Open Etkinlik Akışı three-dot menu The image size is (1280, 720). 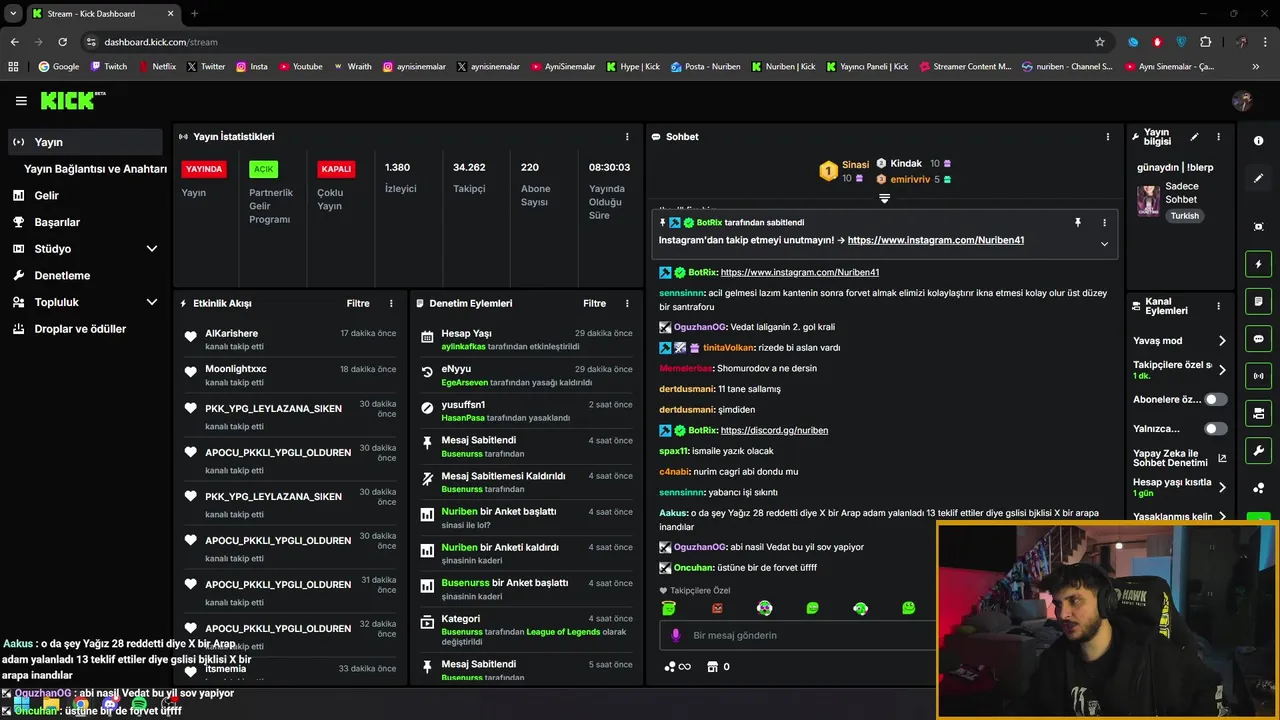pos(391,303)
